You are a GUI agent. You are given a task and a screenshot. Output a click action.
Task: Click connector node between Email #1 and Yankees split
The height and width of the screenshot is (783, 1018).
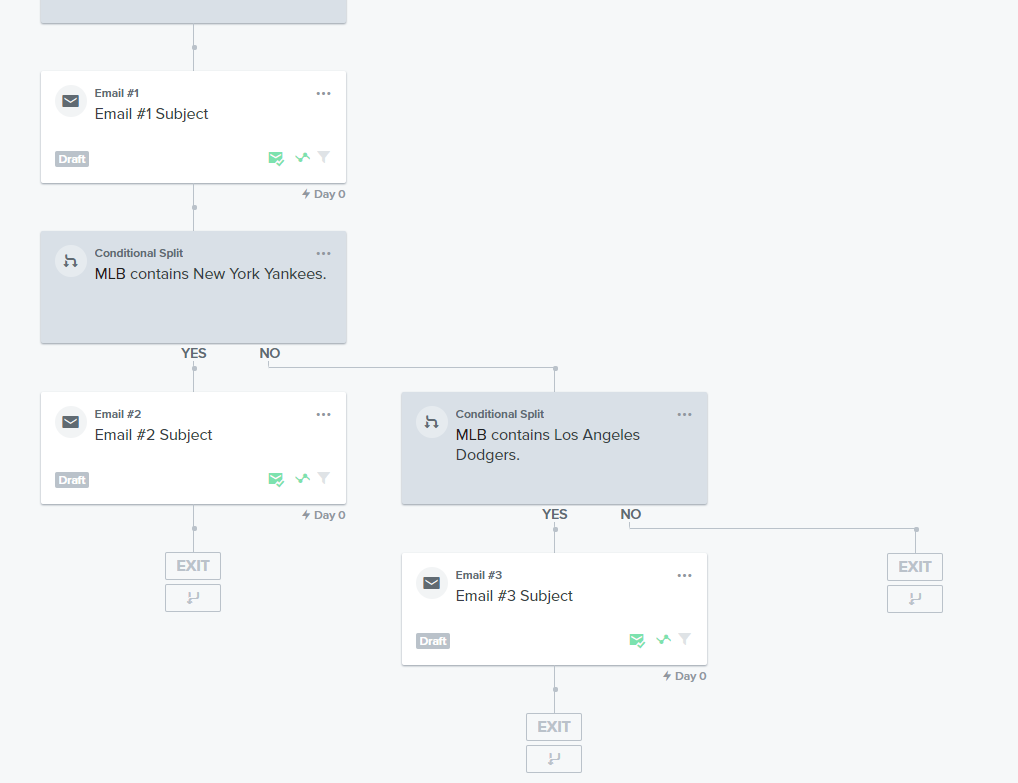[x=194, y=208]
